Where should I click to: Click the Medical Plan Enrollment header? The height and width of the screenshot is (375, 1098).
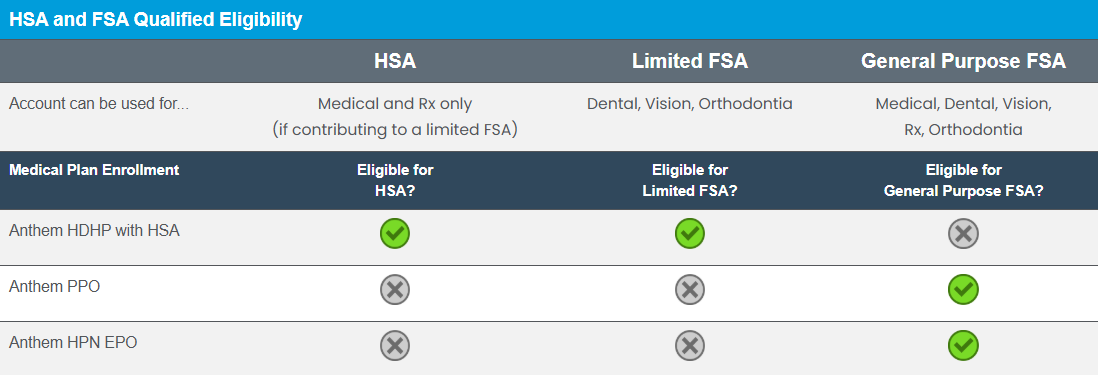pos(94,170)
